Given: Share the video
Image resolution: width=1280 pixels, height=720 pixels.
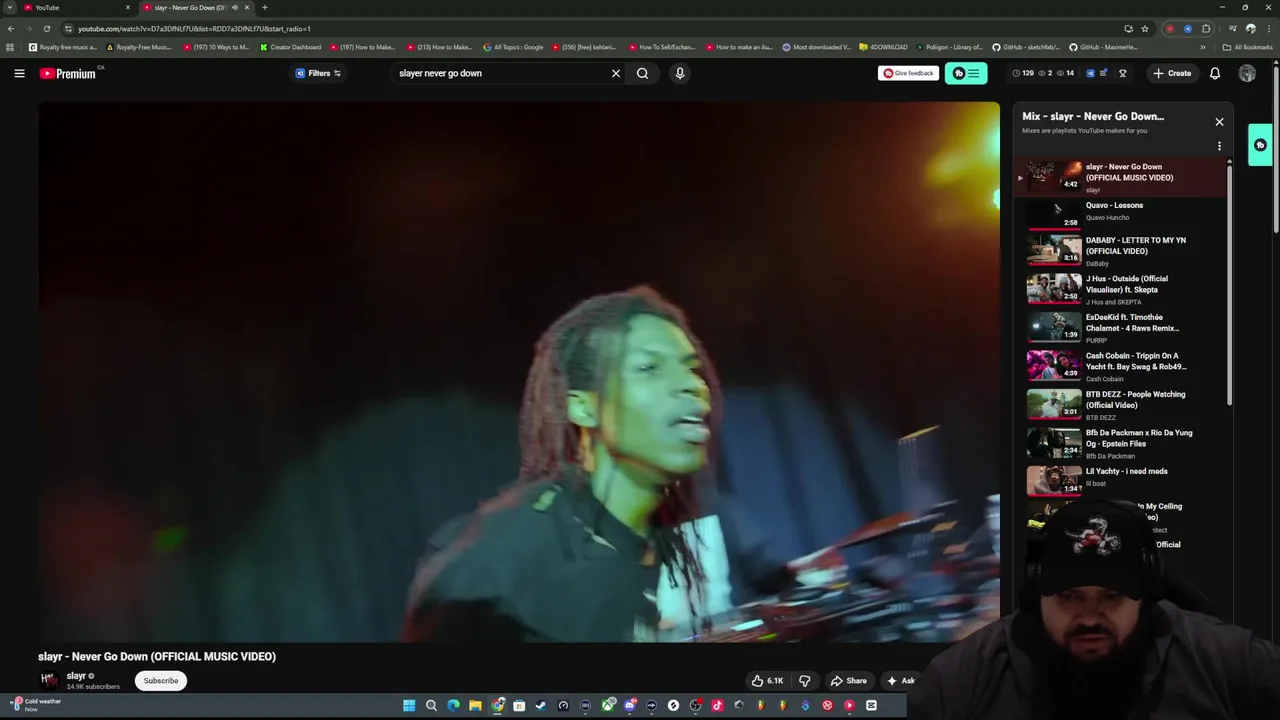Looking at the screenshot, I should click(x=848, y=680).
